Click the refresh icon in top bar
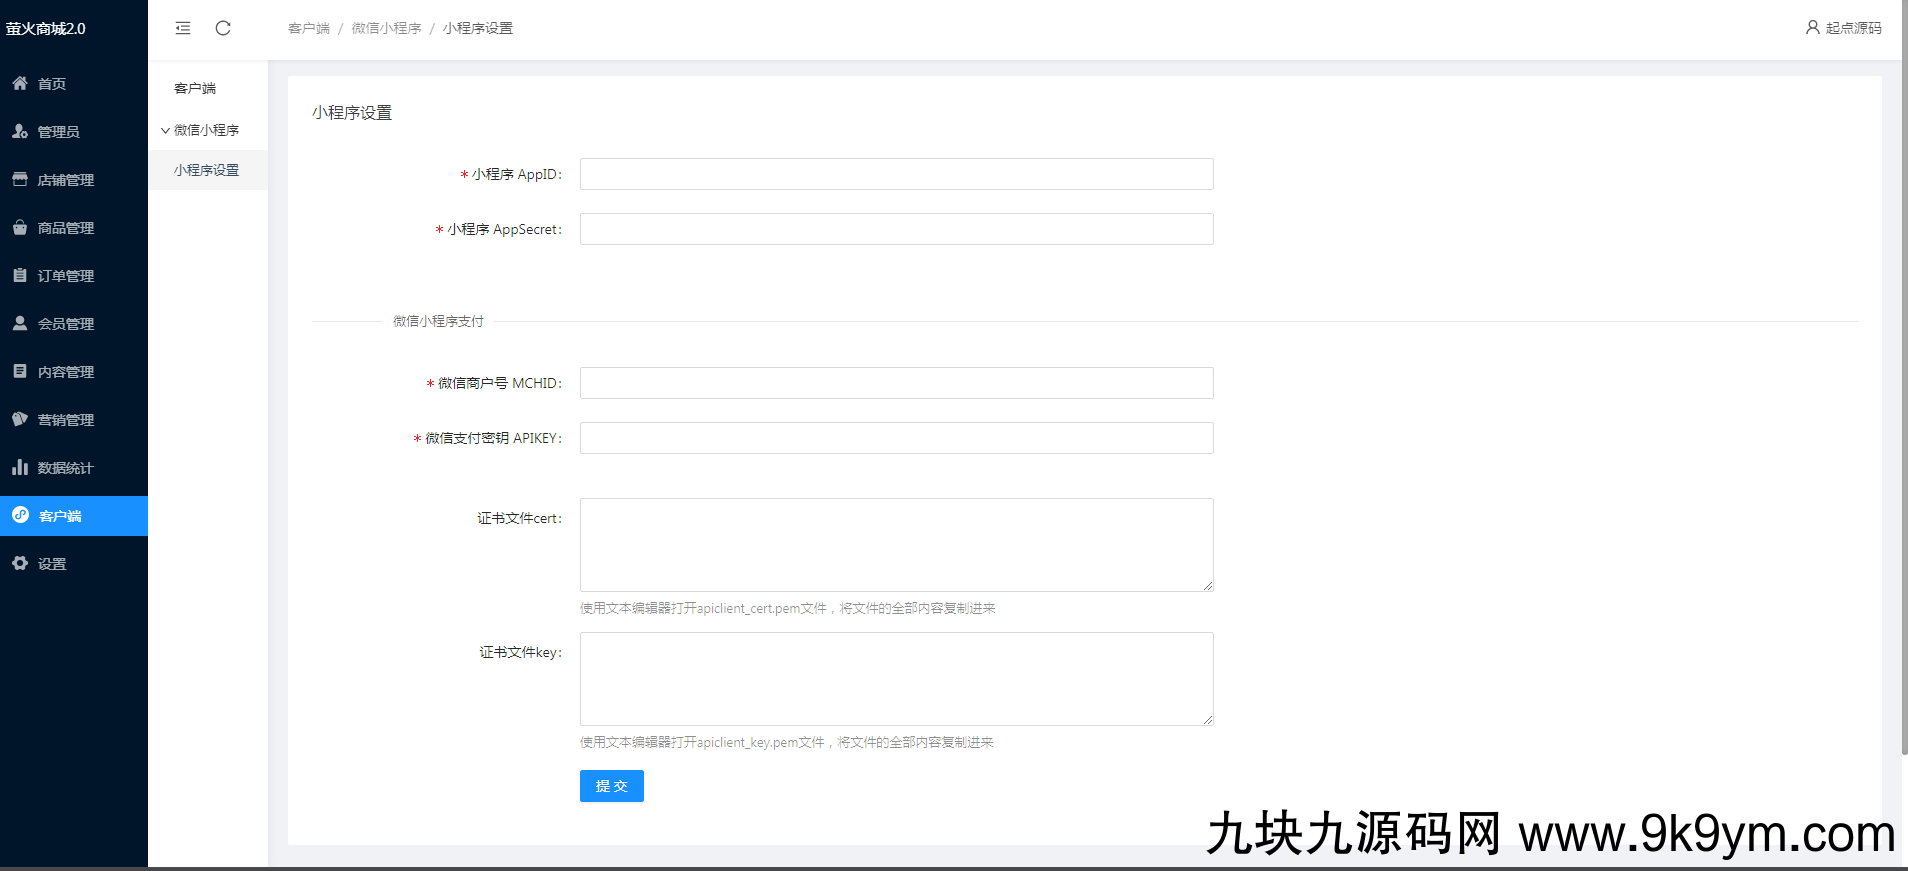1908x871 pixels. [223, 28]
